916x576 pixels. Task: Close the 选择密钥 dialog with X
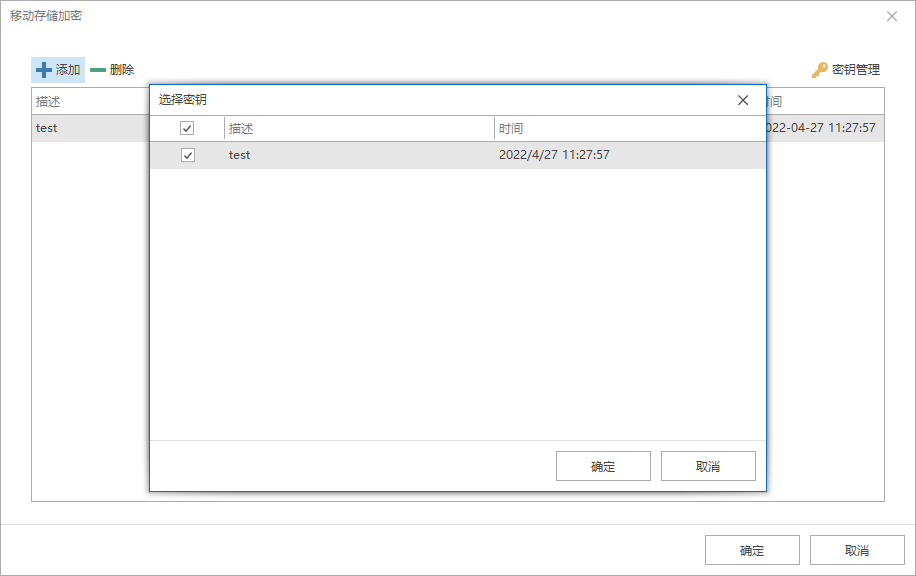coord(743,100)
